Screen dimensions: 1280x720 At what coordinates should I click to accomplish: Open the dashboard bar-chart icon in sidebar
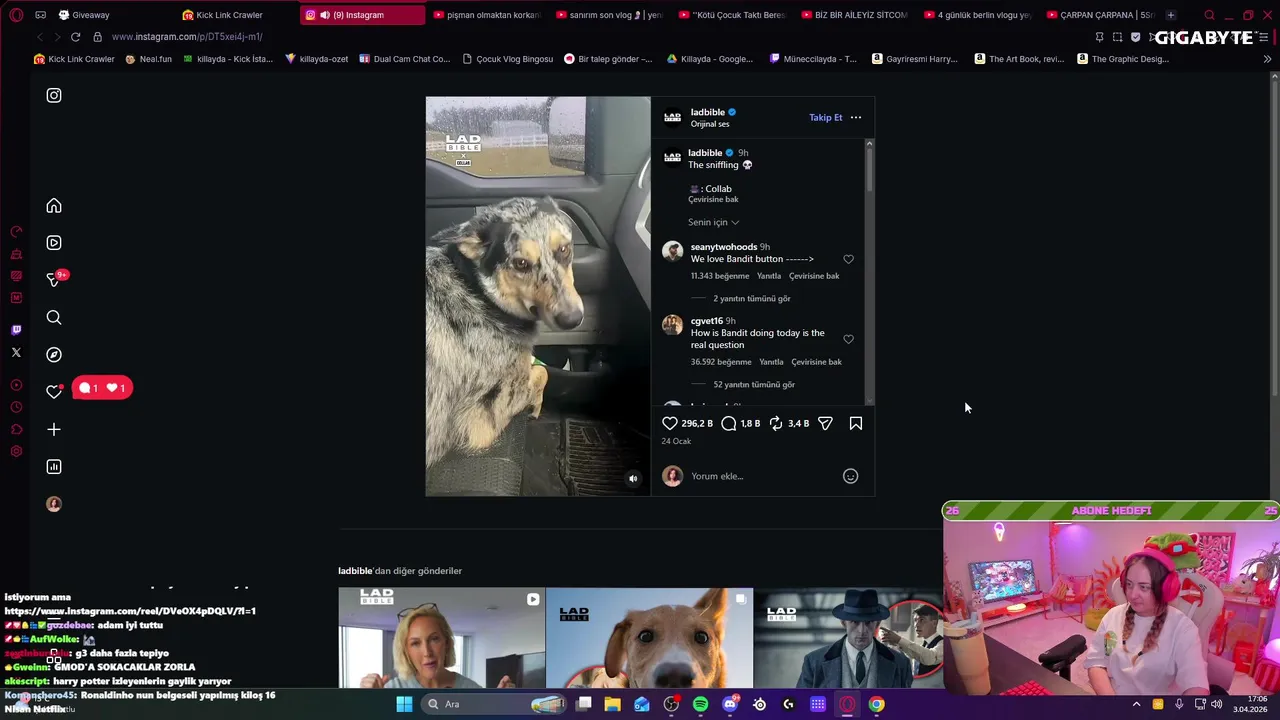[54, 467]
